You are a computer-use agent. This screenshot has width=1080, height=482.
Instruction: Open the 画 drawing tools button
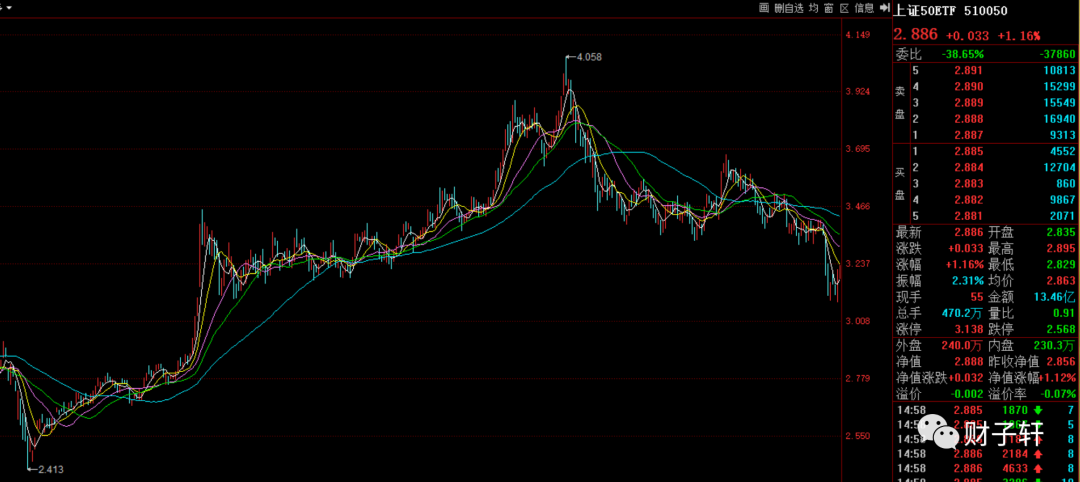tap(764, 8)
